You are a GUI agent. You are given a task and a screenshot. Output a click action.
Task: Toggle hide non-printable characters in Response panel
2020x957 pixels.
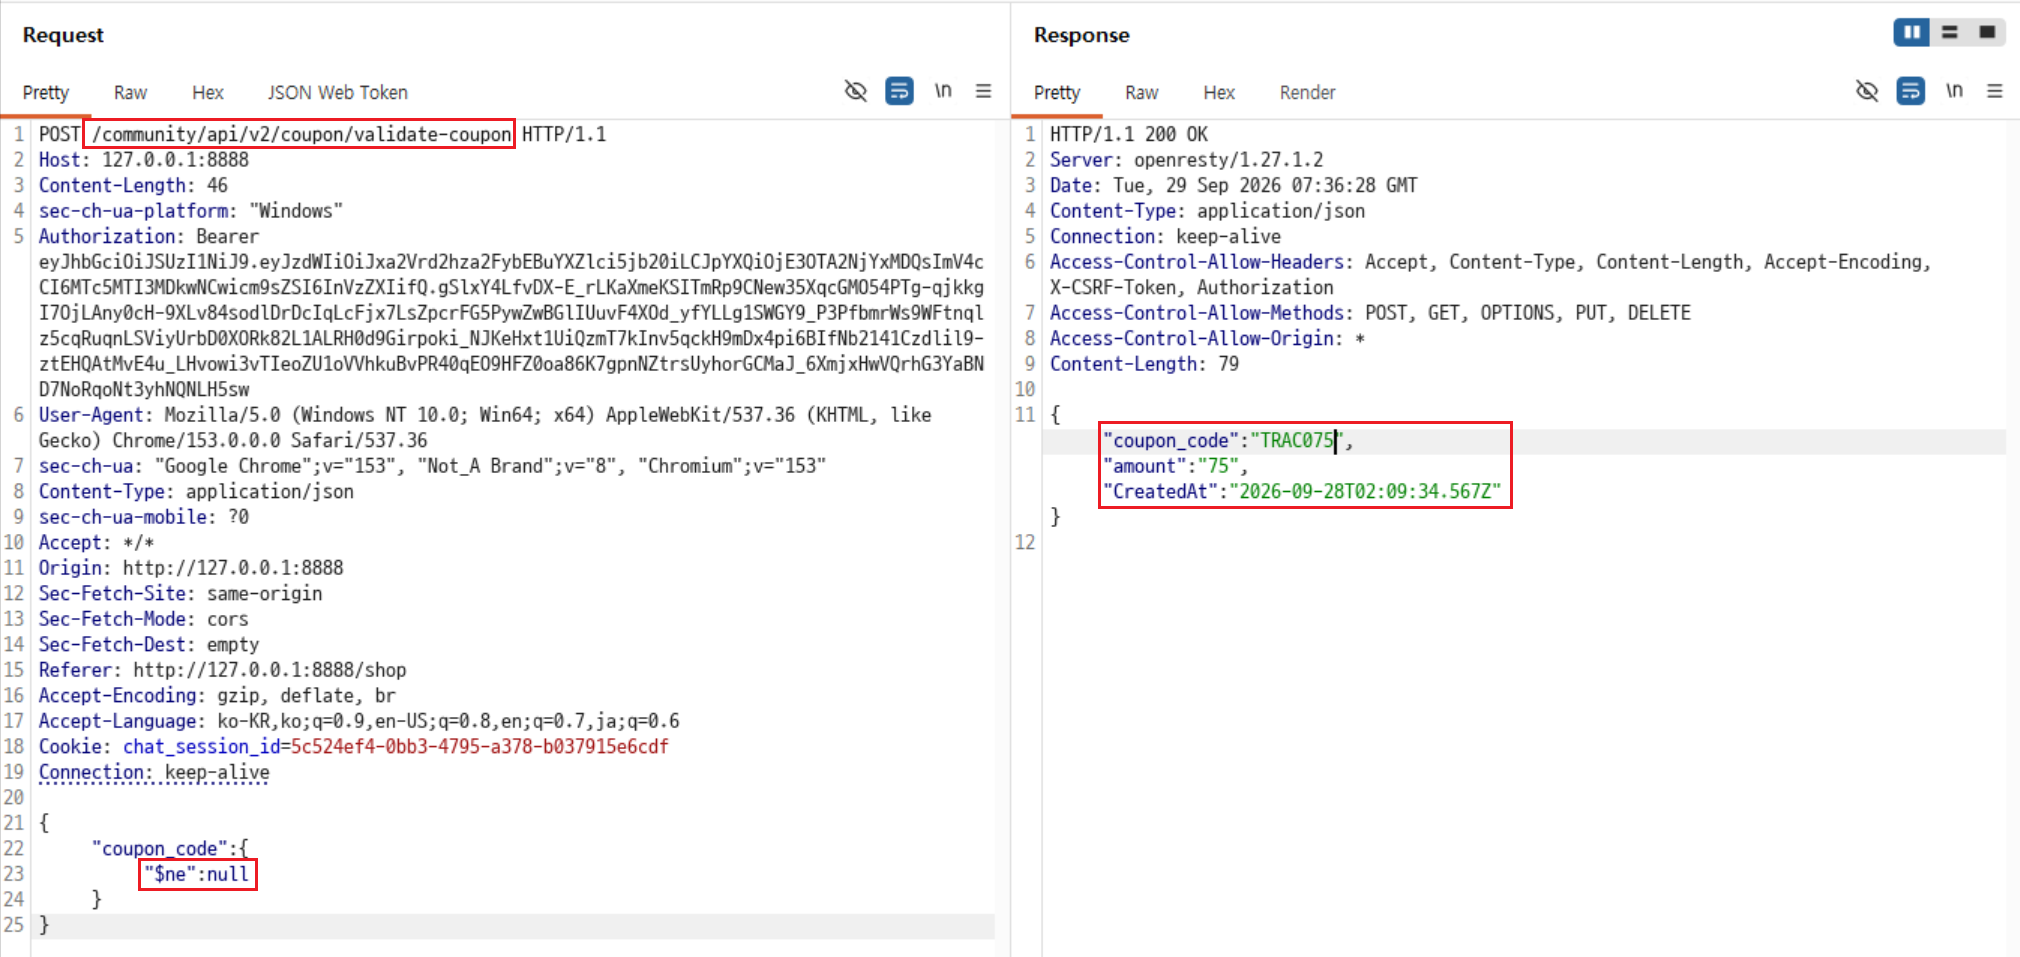pyautogui.click(x=1866, y=91)
